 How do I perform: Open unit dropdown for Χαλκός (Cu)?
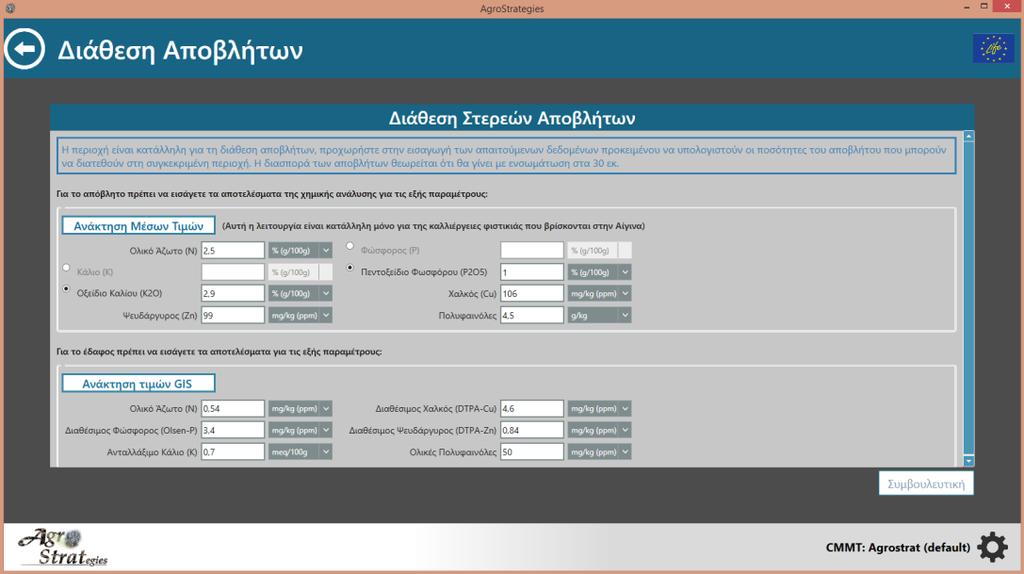(x=600, y=294)
